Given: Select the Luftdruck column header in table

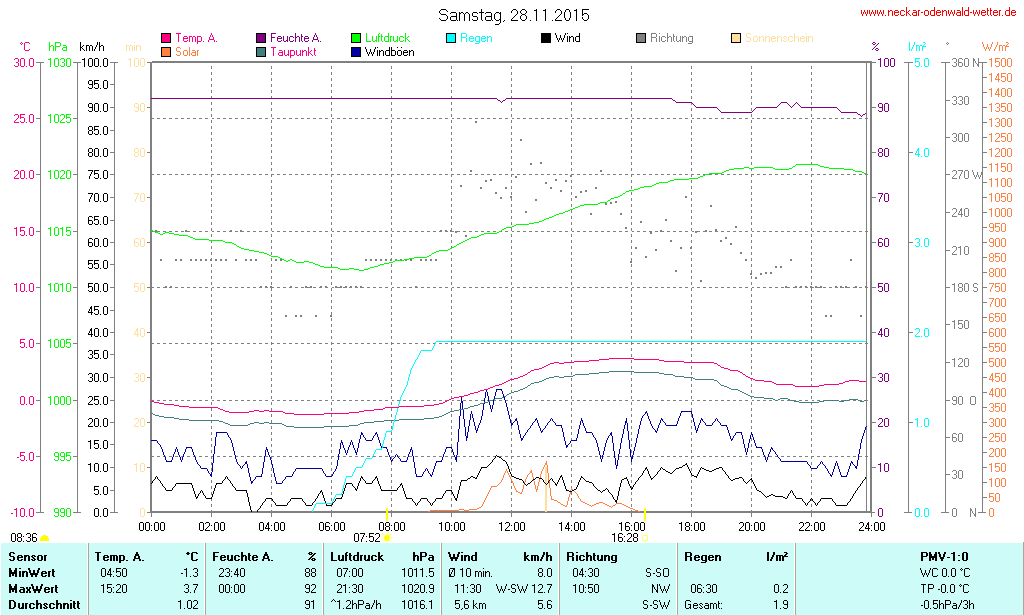Looking at the screenshot, I should pyautogui.click(x=357, y=556).
